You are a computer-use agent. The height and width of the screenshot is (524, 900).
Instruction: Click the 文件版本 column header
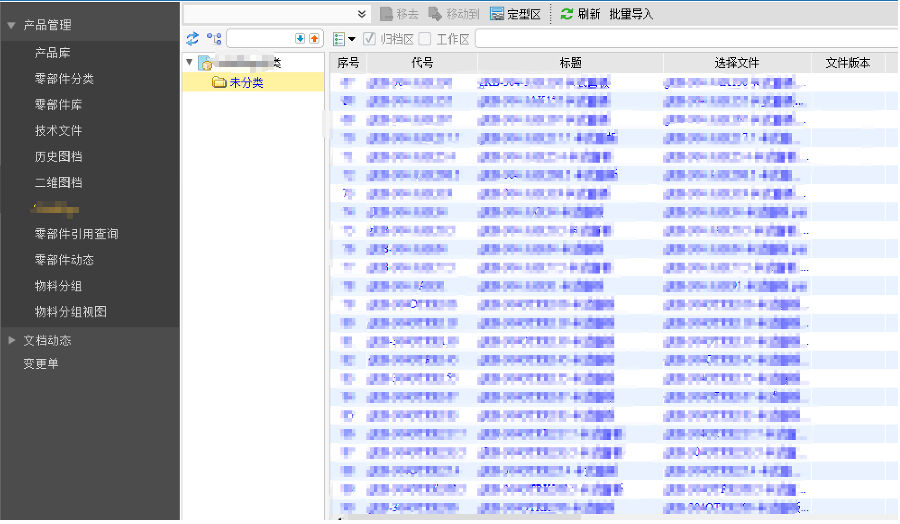tap(848, 63)
